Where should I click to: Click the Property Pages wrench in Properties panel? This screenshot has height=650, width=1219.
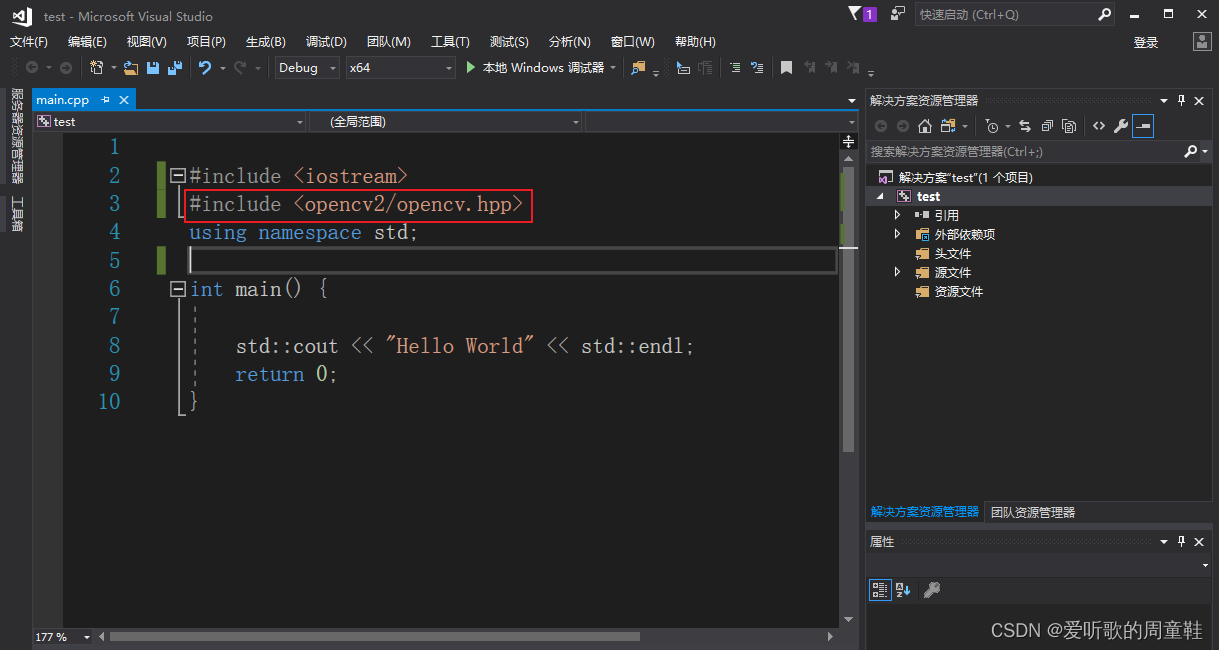pyautogui.click(x=931, y=590)
